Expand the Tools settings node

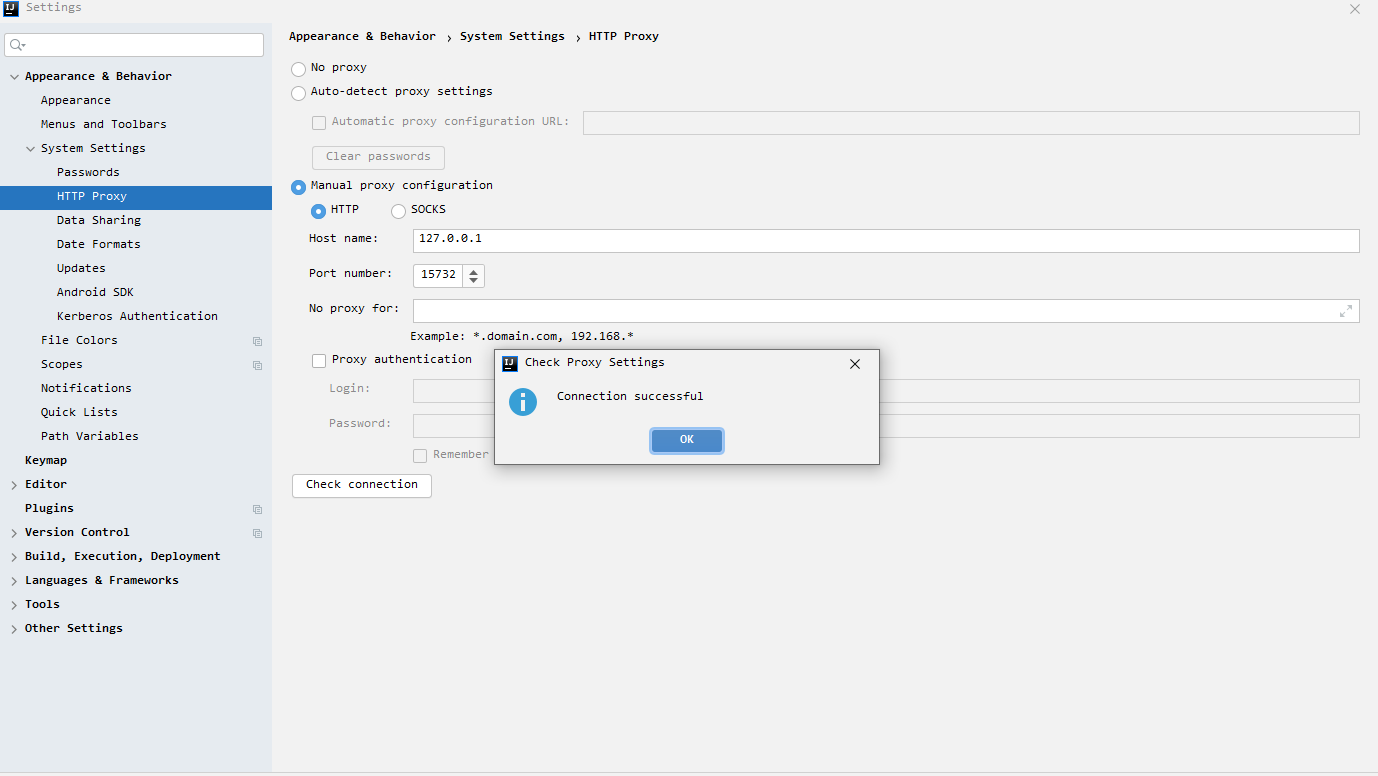(14, 605)
